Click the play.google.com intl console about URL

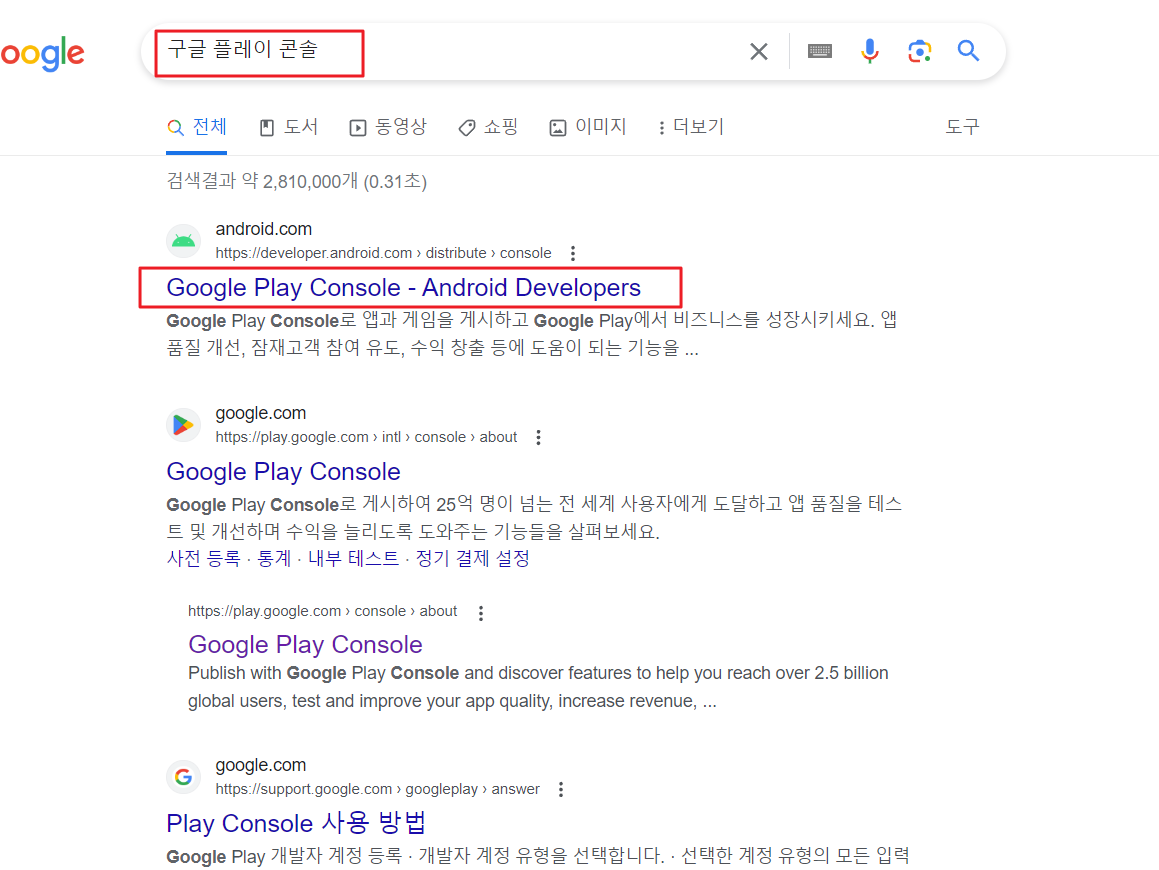[367, 438]
